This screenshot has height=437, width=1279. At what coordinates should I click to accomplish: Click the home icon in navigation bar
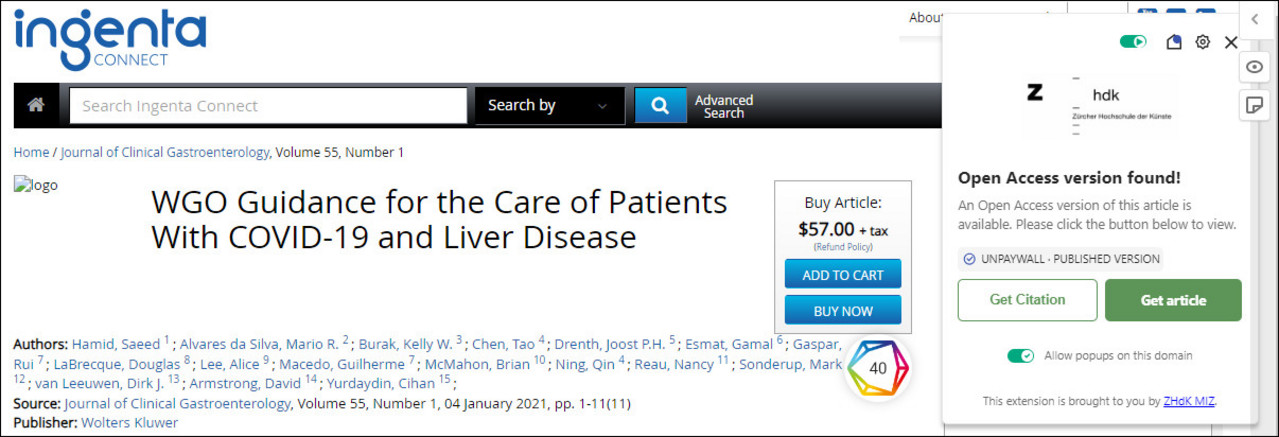point(36,105)
